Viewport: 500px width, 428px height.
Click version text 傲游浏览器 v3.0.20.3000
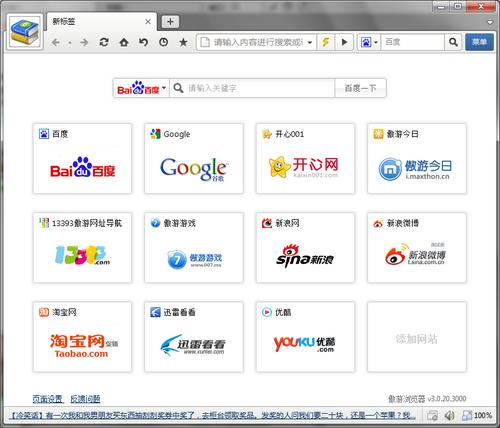click(x=427, y=399)
